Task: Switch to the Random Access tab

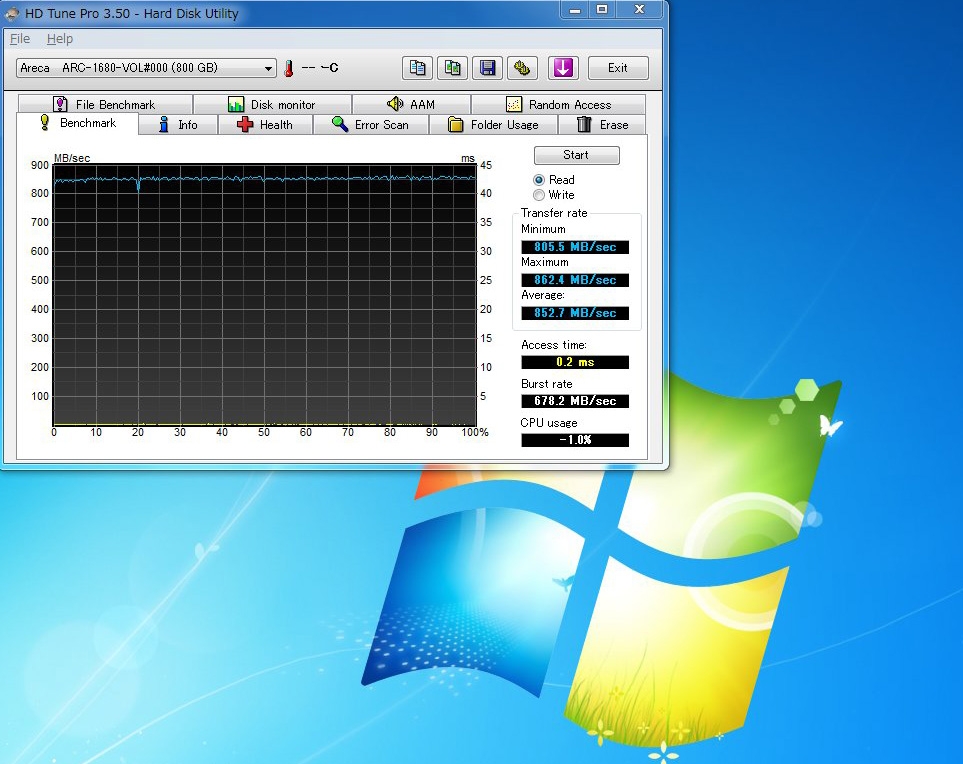Action: (558, 105)
